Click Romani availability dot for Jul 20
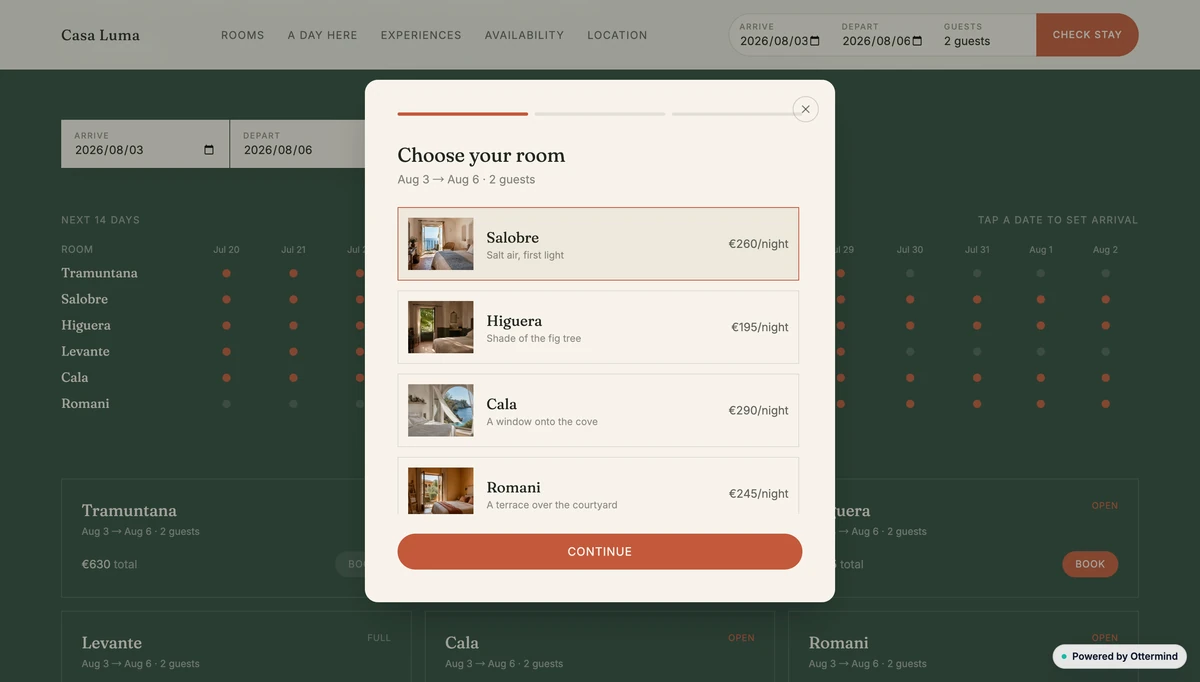Viewport: 1200px width, 682px height. tap(227, 403)
